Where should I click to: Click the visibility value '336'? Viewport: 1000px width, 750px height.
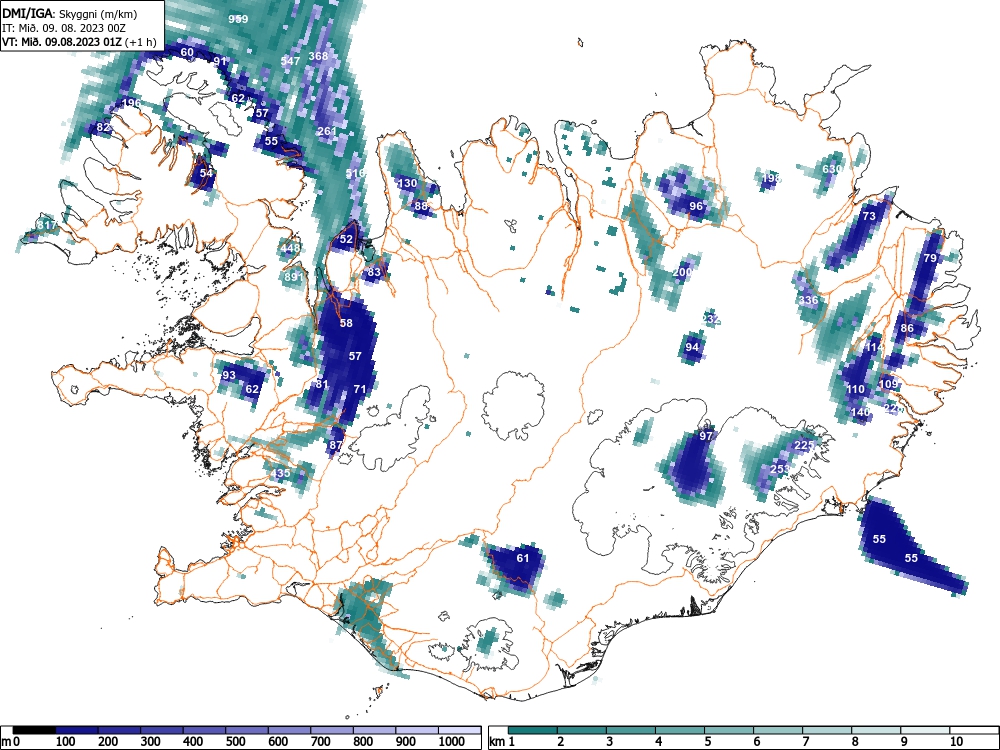(x=808, y=300)
